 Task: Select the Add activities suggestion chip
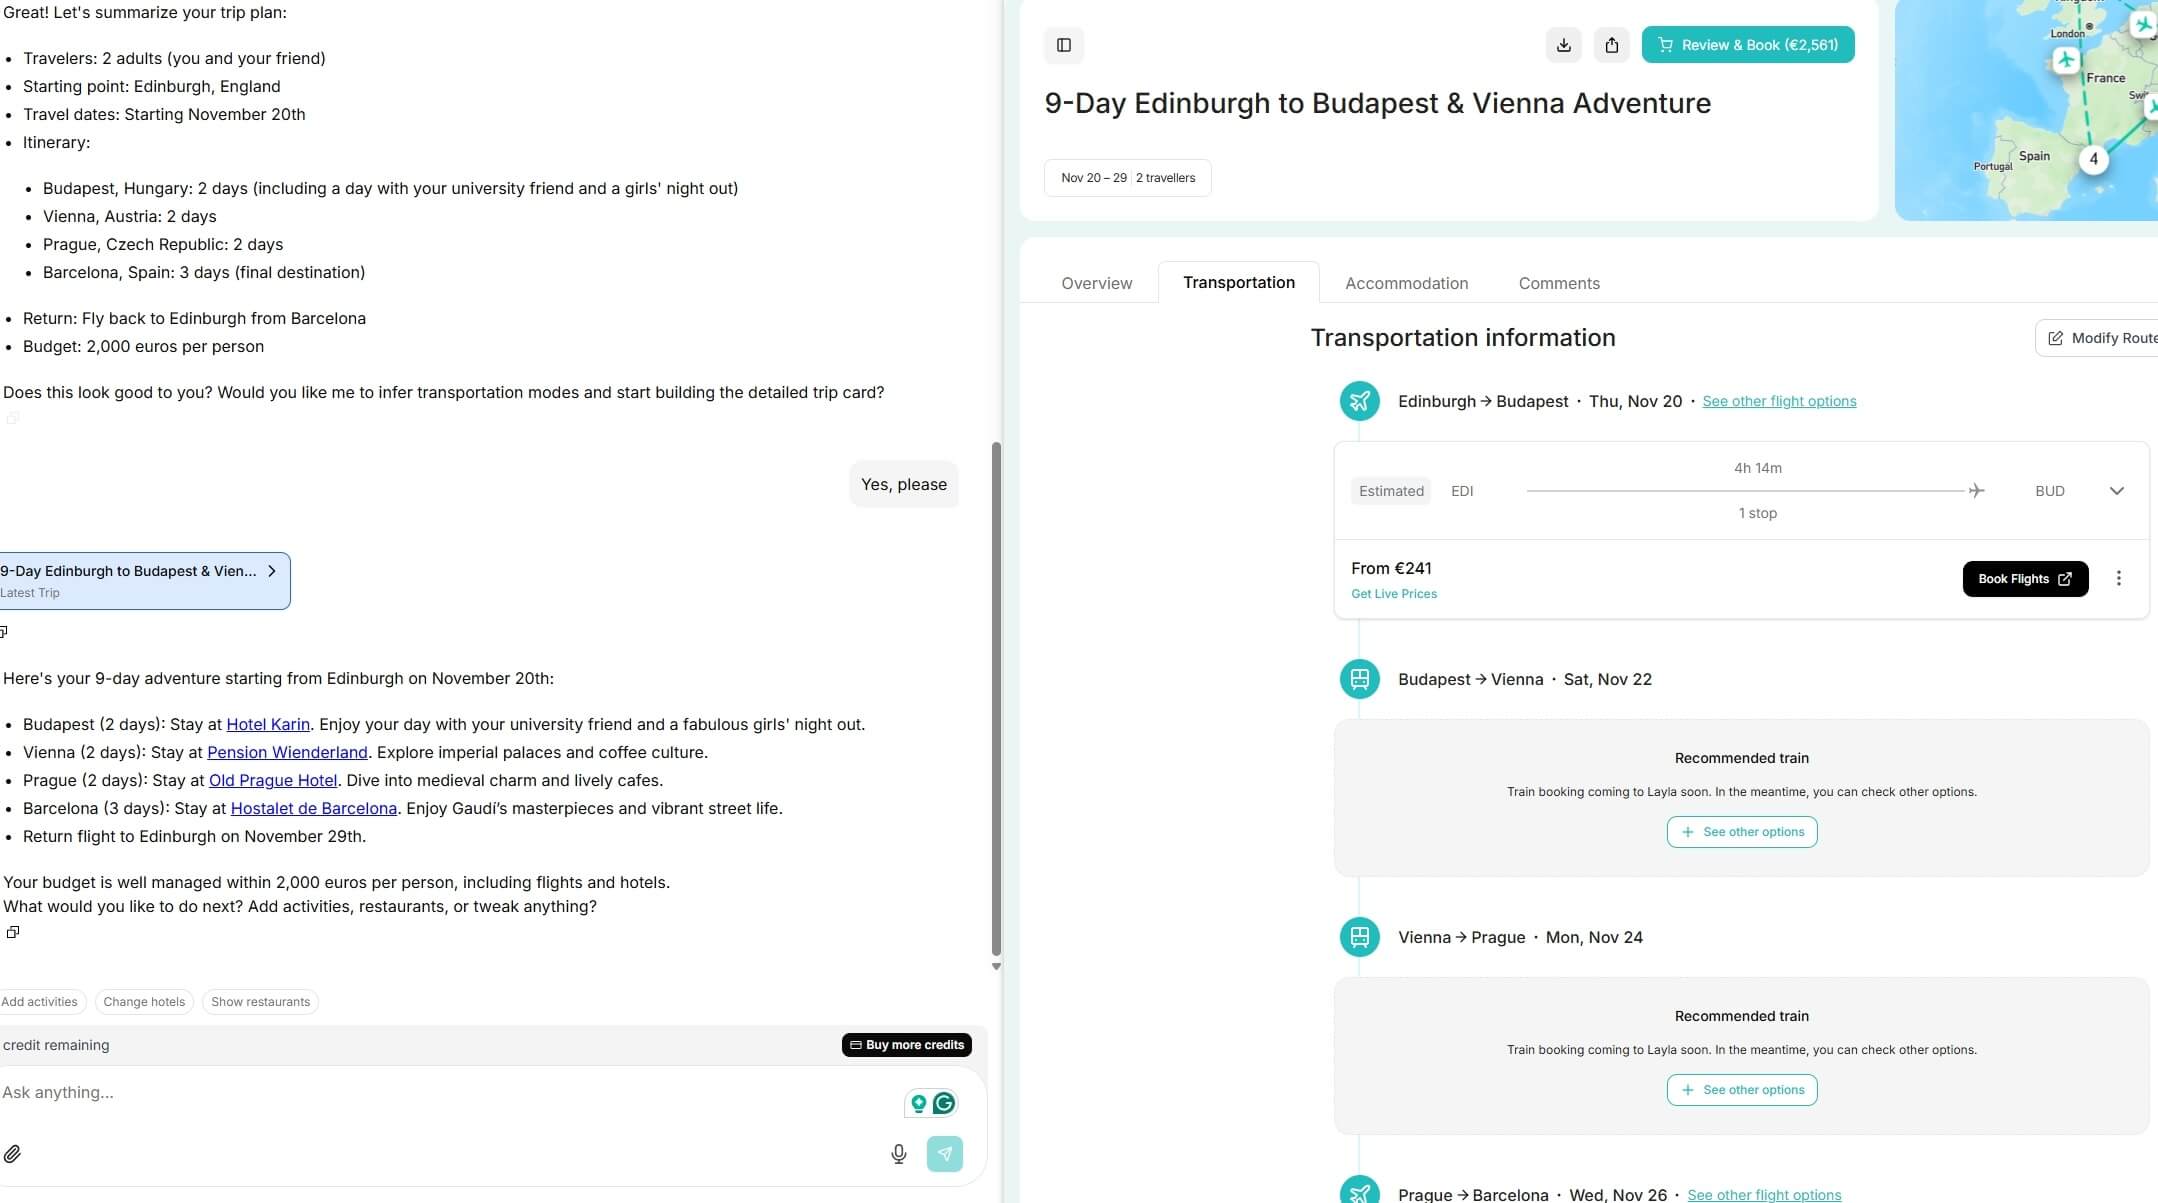click(x=40, y=1002)
